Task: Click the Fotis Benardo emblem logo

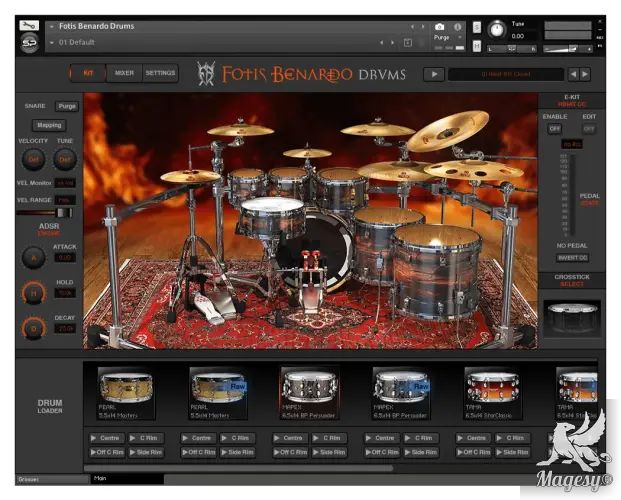Action: point(206,74)
